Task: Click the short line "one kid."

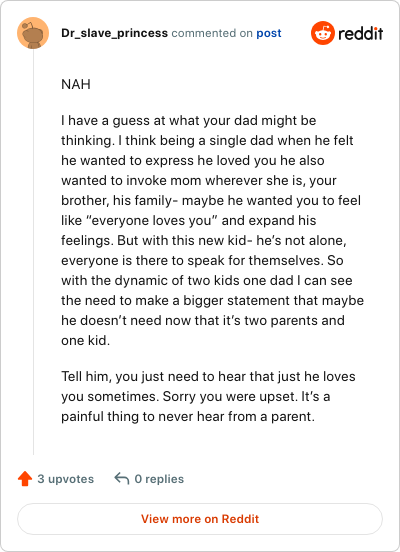Action: point(86,340)
